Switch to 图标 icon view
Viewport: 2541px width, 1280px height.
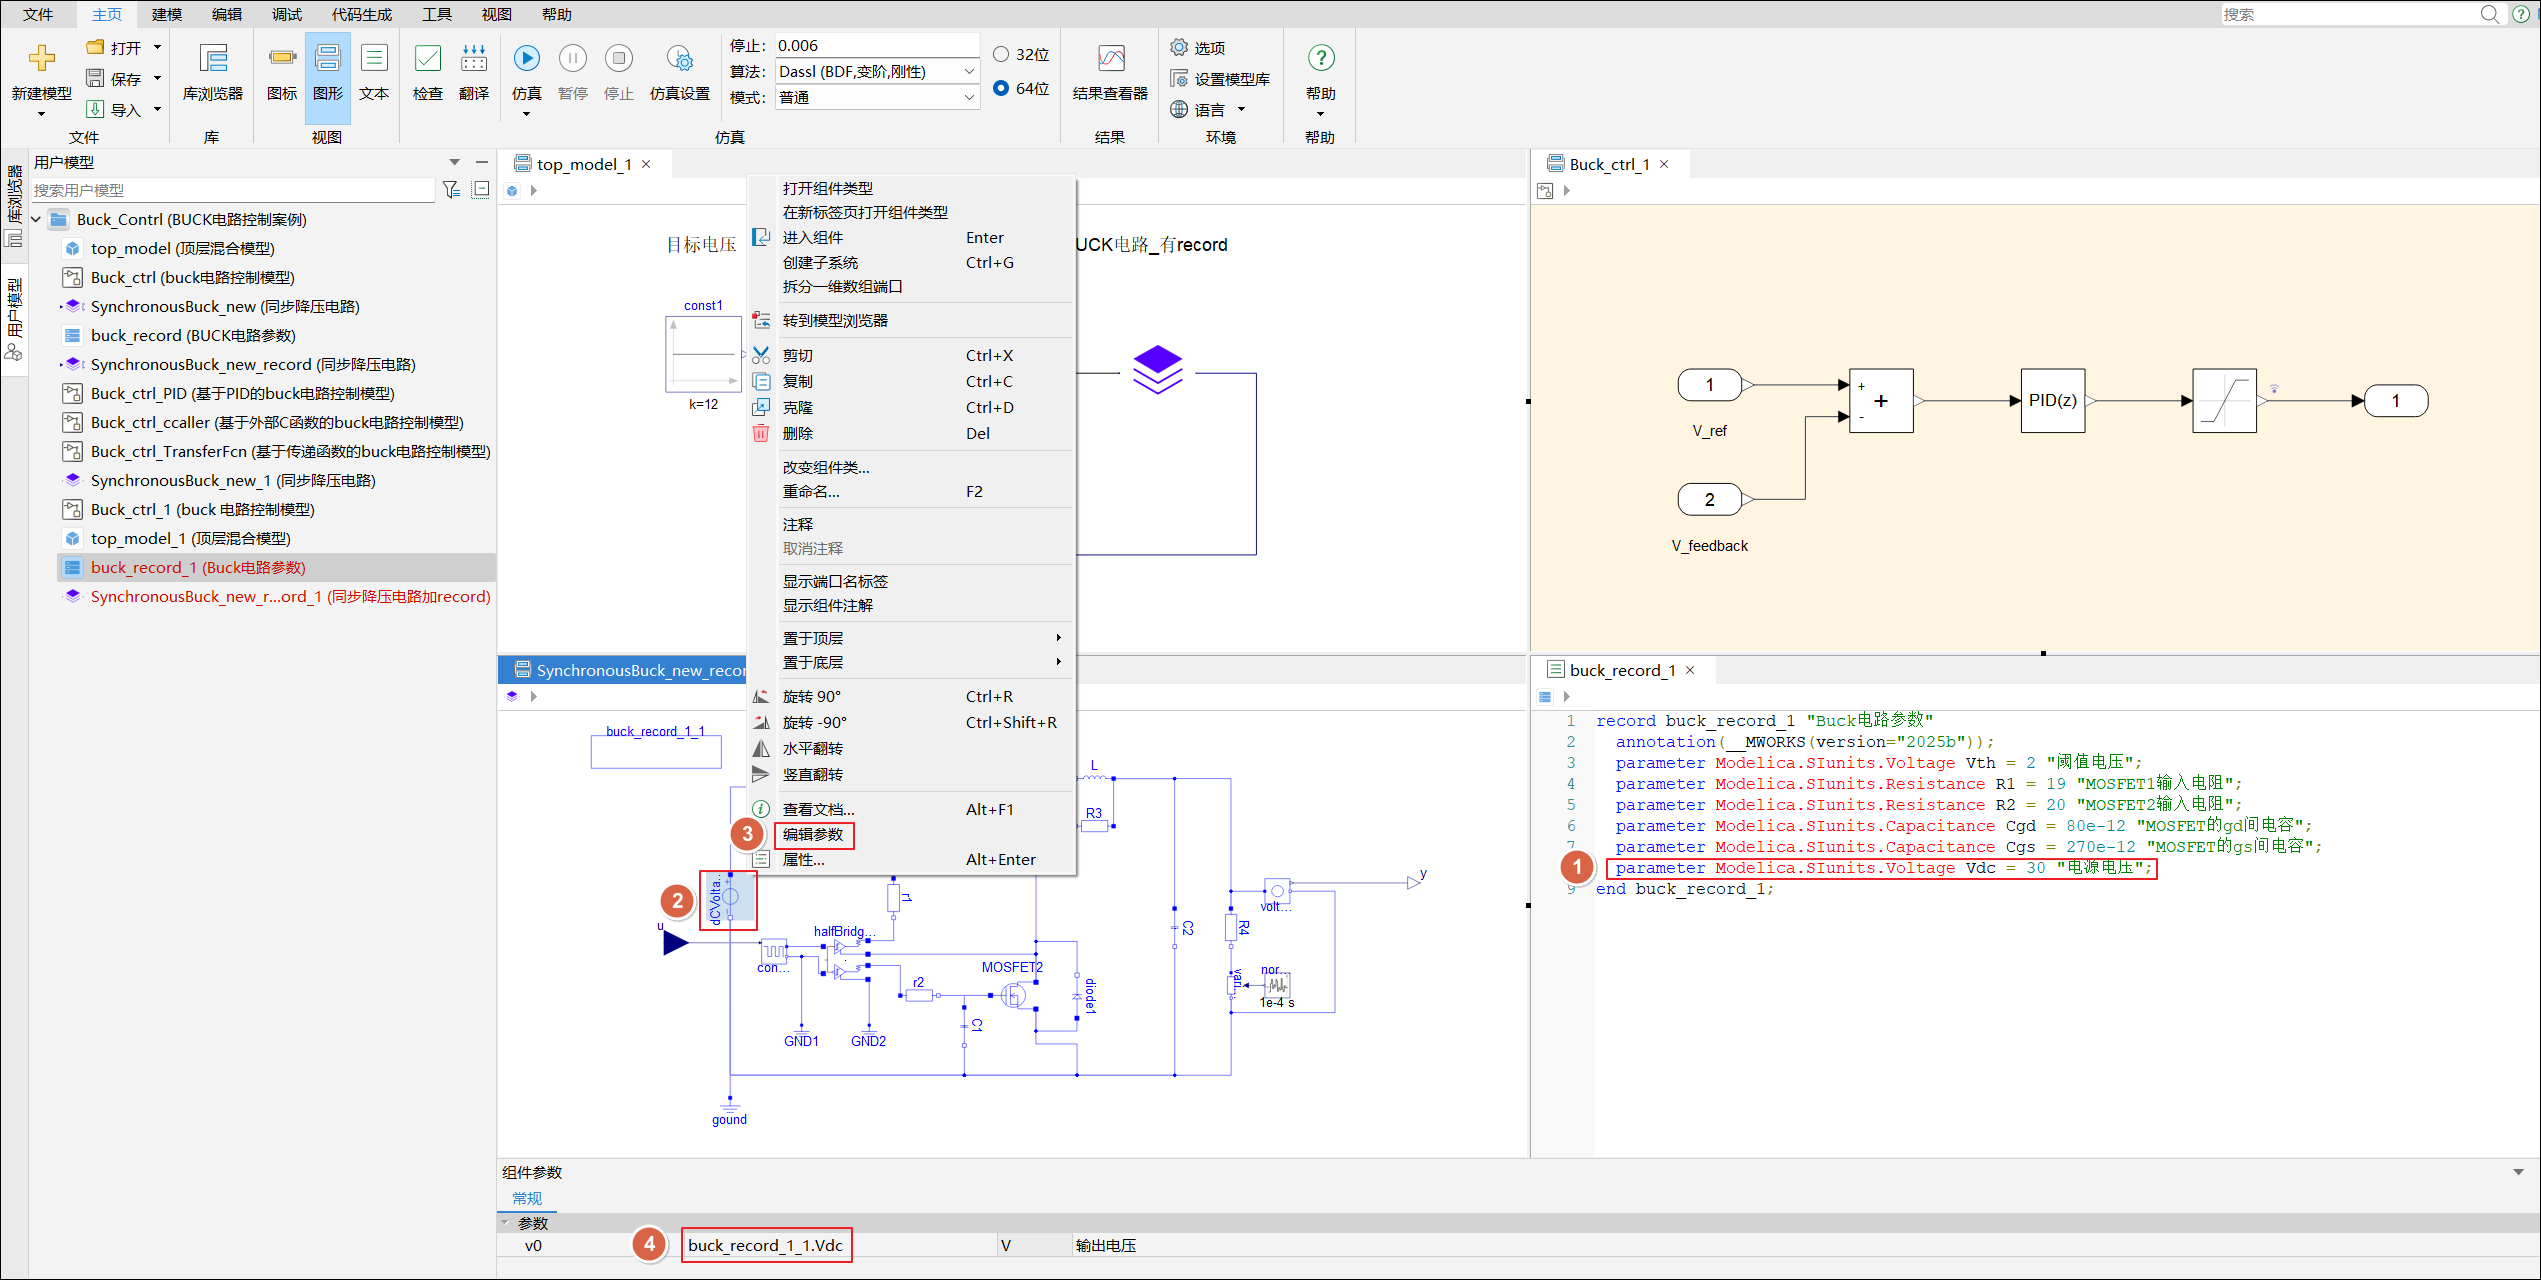[282, 60]
